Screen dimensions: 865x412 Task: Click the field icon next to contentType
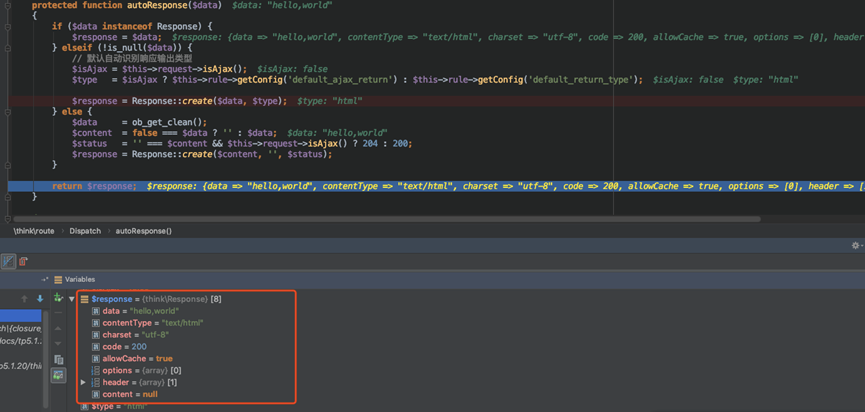96,323
